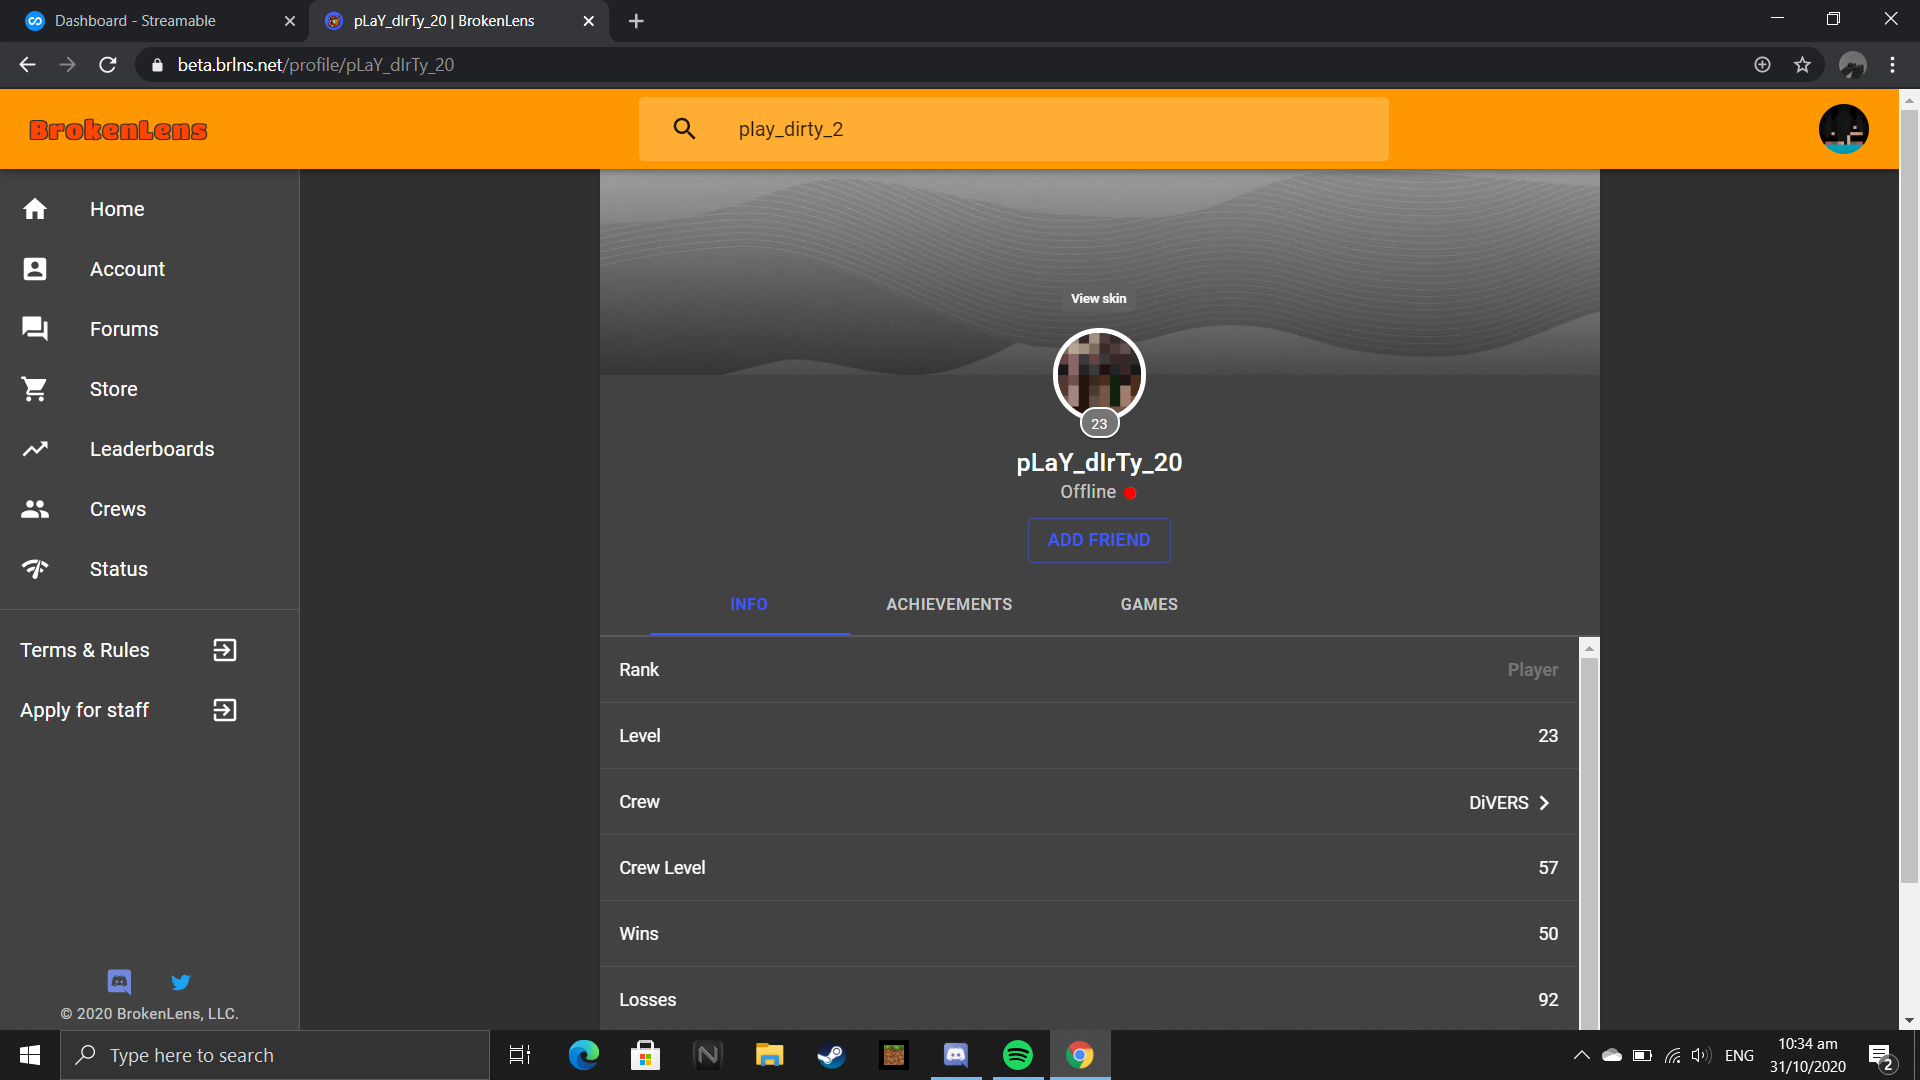This screenshot has height=1080, width=1920.
Task: Switch to the ACHIEVEMENTS tab
Action: [949, 604]
